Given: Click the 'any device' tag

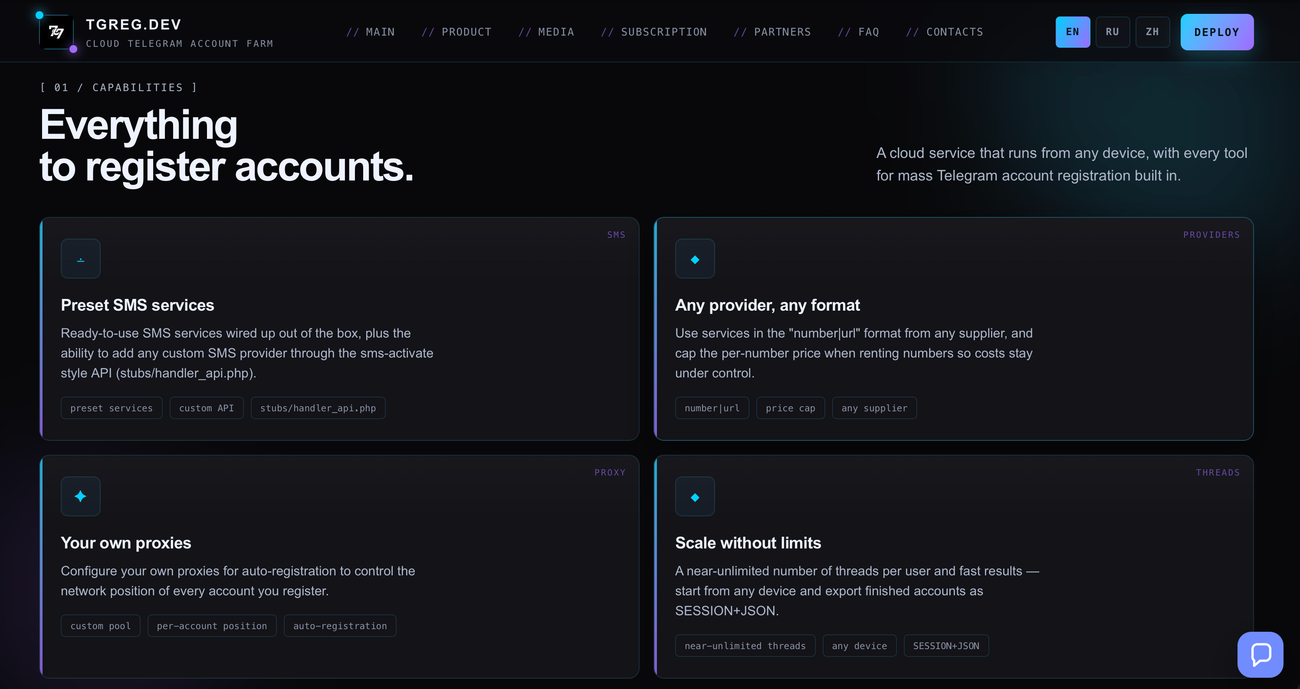Looking at the screenshot, I should pyautogui.click(x=860, y=646).
